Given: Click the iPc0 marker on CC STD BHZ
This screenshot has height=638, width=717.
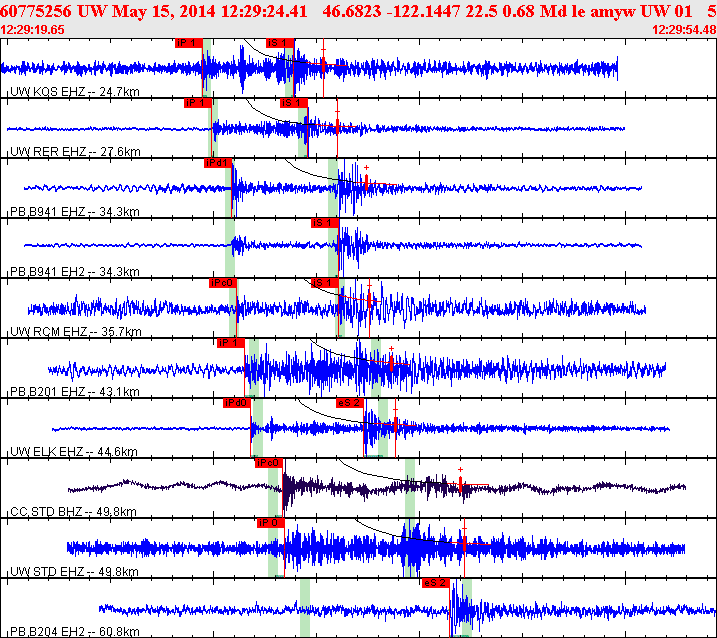Looking at the screenshot, I should 269,463.
